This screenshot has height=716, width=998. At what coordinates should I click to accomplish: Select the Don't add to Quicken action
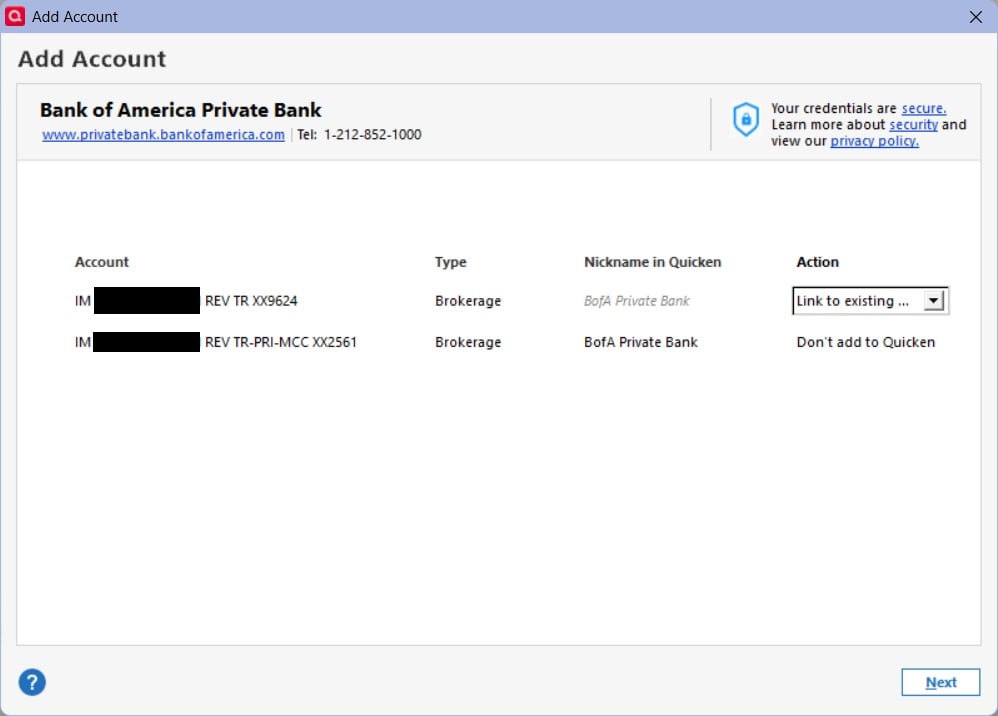click(x=866, y=342)
